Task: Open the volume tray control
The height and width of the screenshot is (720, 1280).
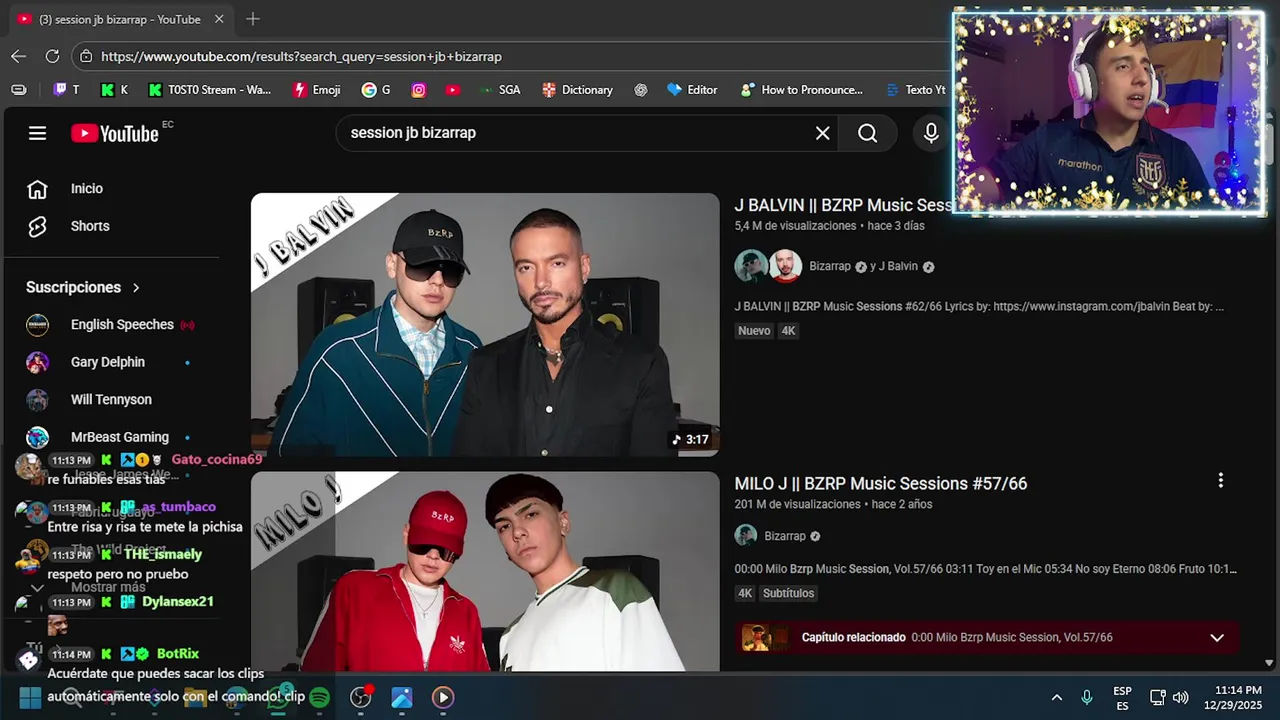Action: point(1181,698)
